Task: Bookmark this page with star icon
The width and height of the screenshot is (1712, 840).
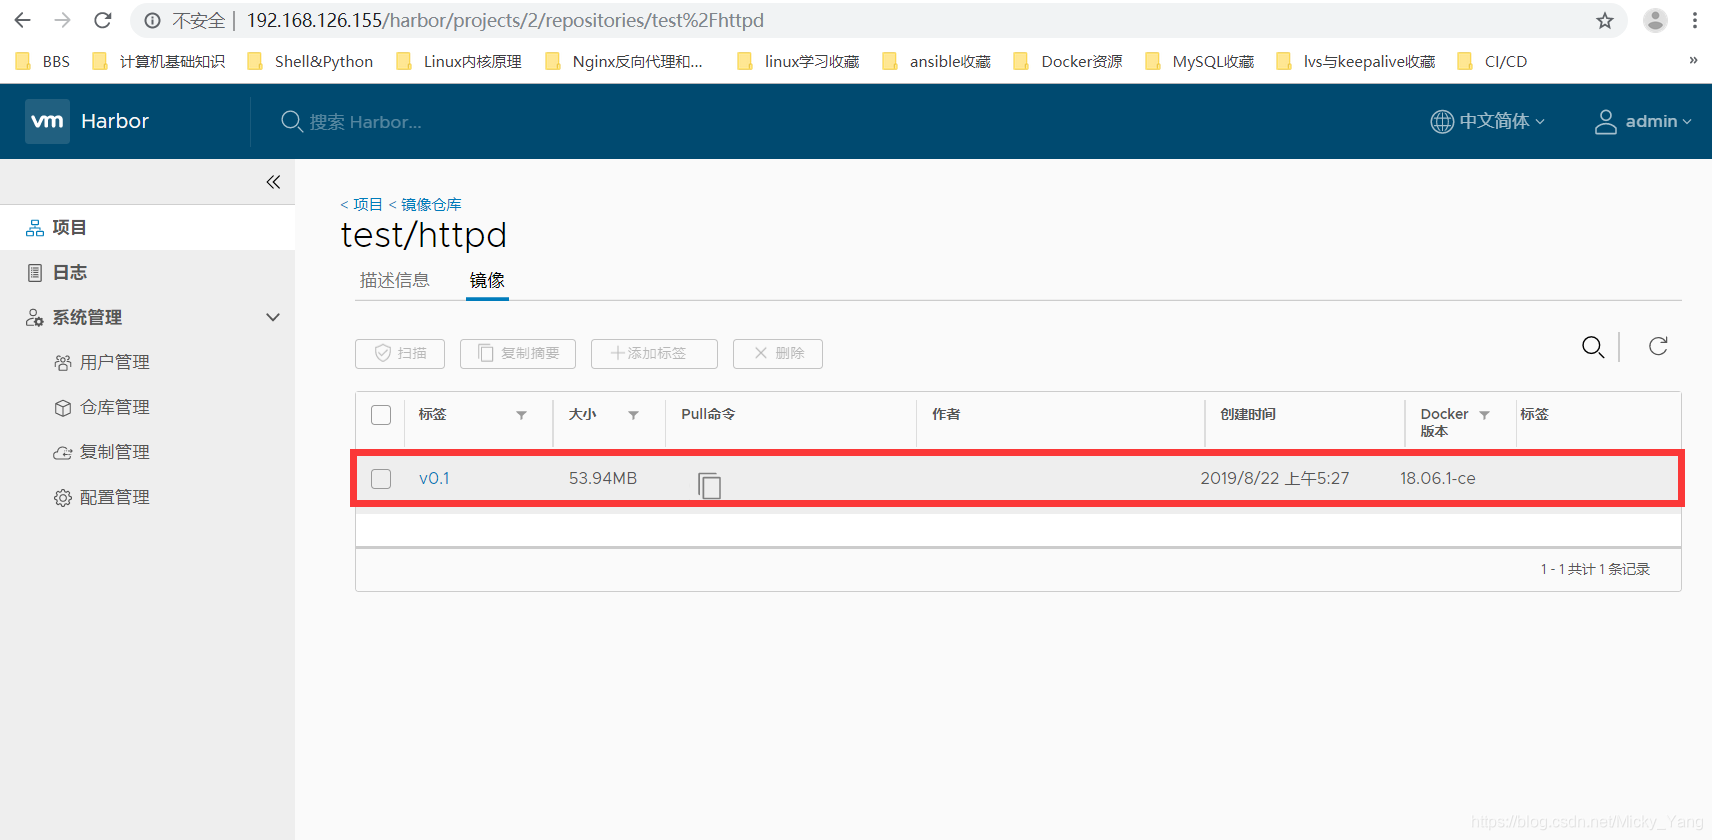Action: pyautogui.click(x=1605, y=21)
